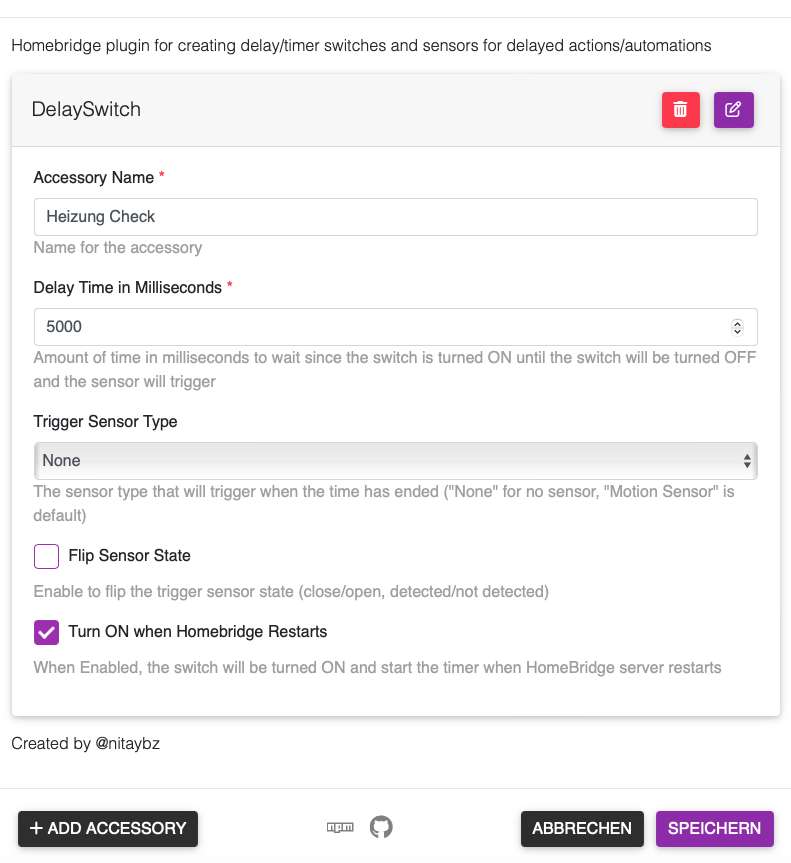Uncheck Turn ON when Homebridge Restarts
Image resolution: width=791 pixels, height=863 pixels.
(46, 632)
